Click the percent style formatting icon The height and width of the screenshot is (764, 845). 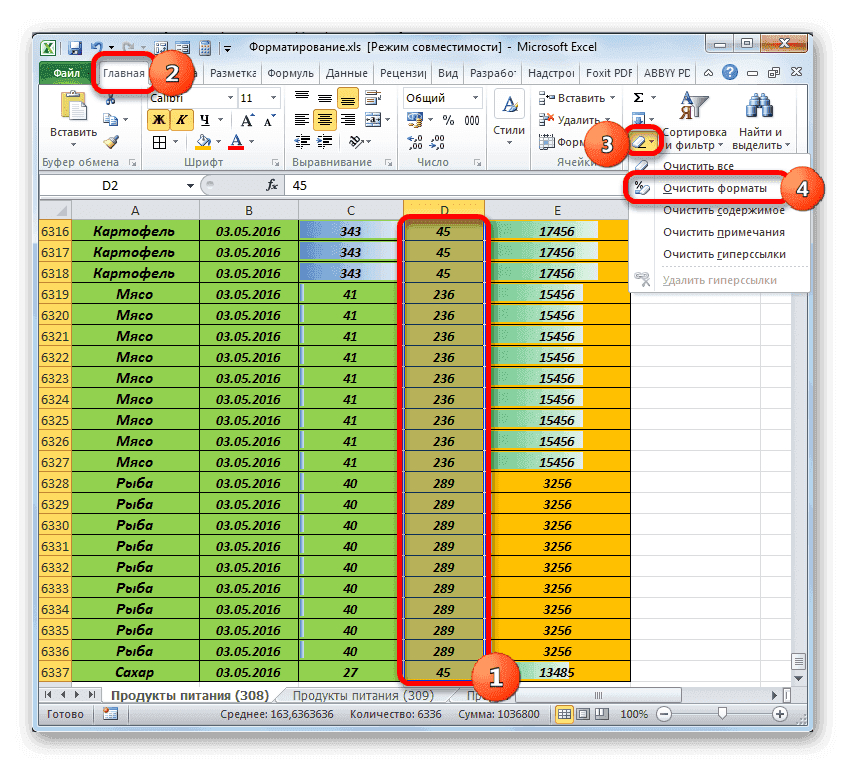[447, 119]
